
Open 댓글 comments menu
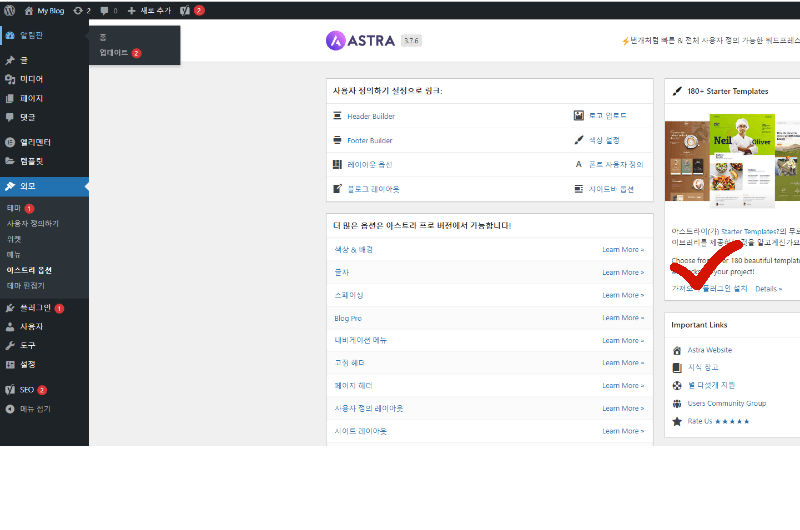click(44, 117)
